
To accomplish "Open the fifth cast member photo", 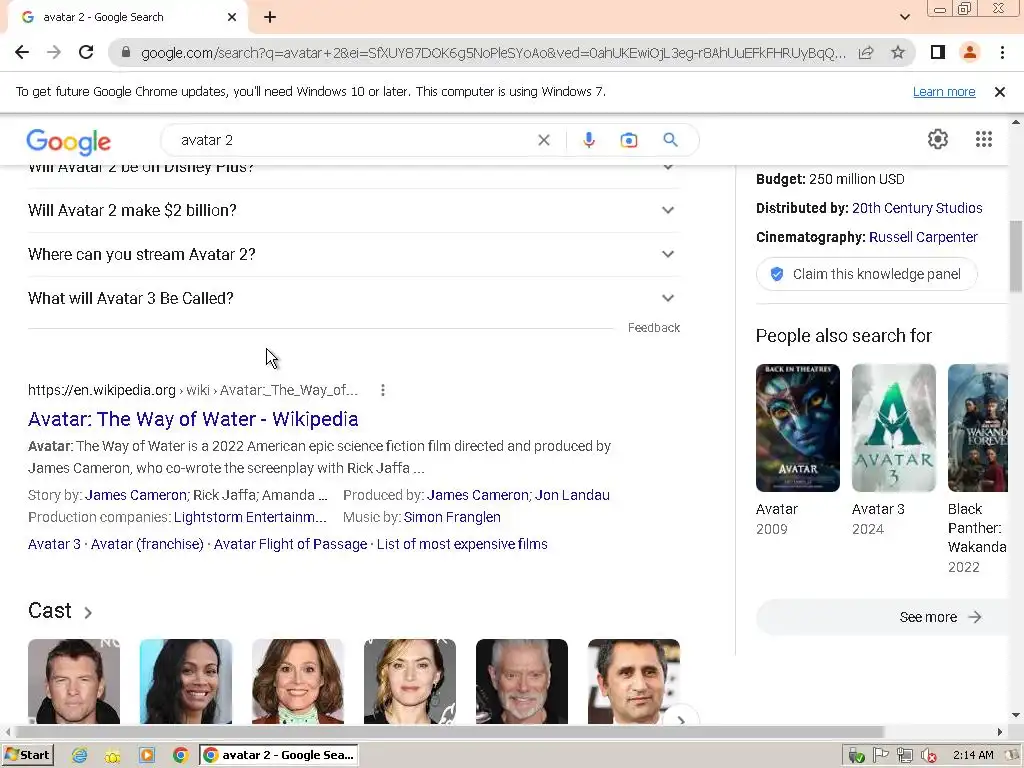I will [522, 681].
